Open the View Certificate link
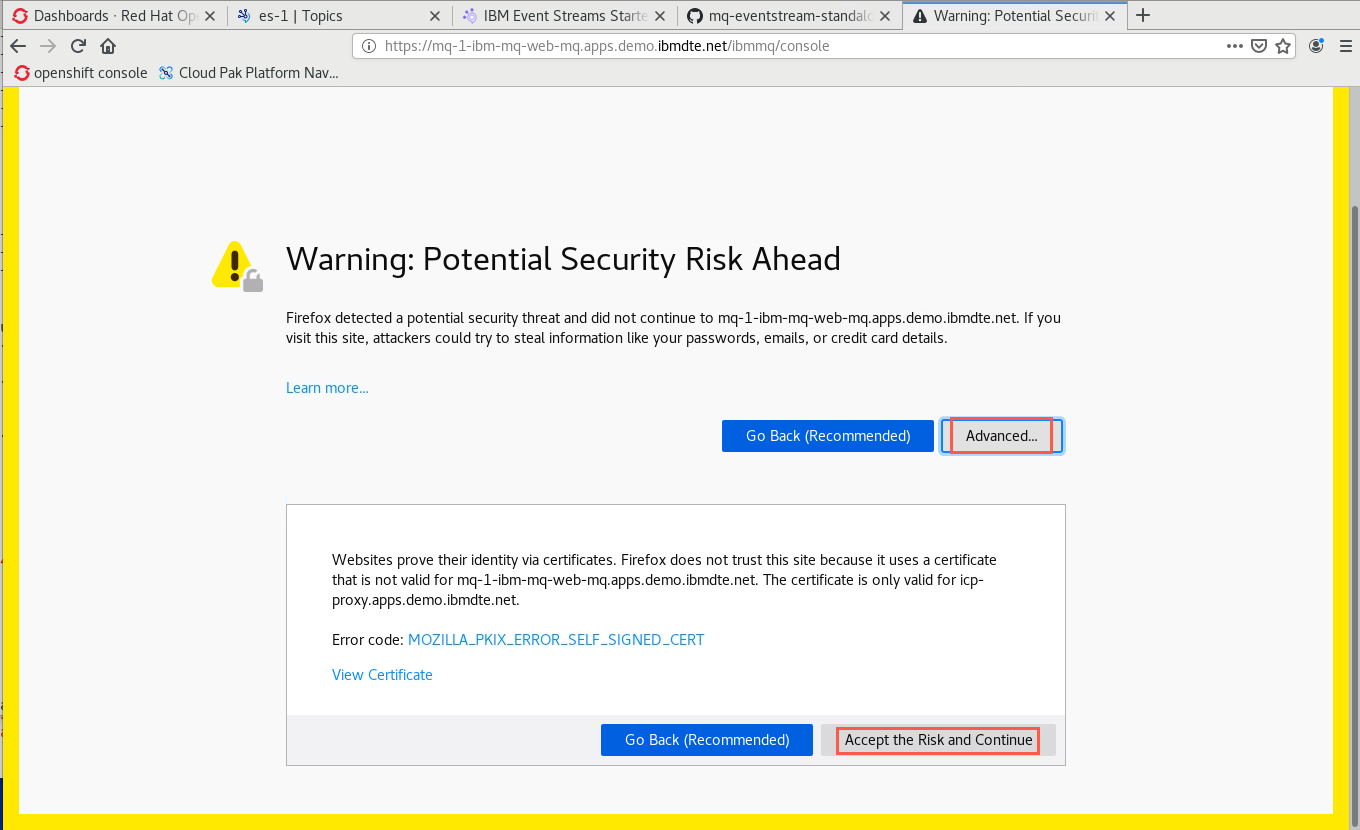 pos(382,675)
